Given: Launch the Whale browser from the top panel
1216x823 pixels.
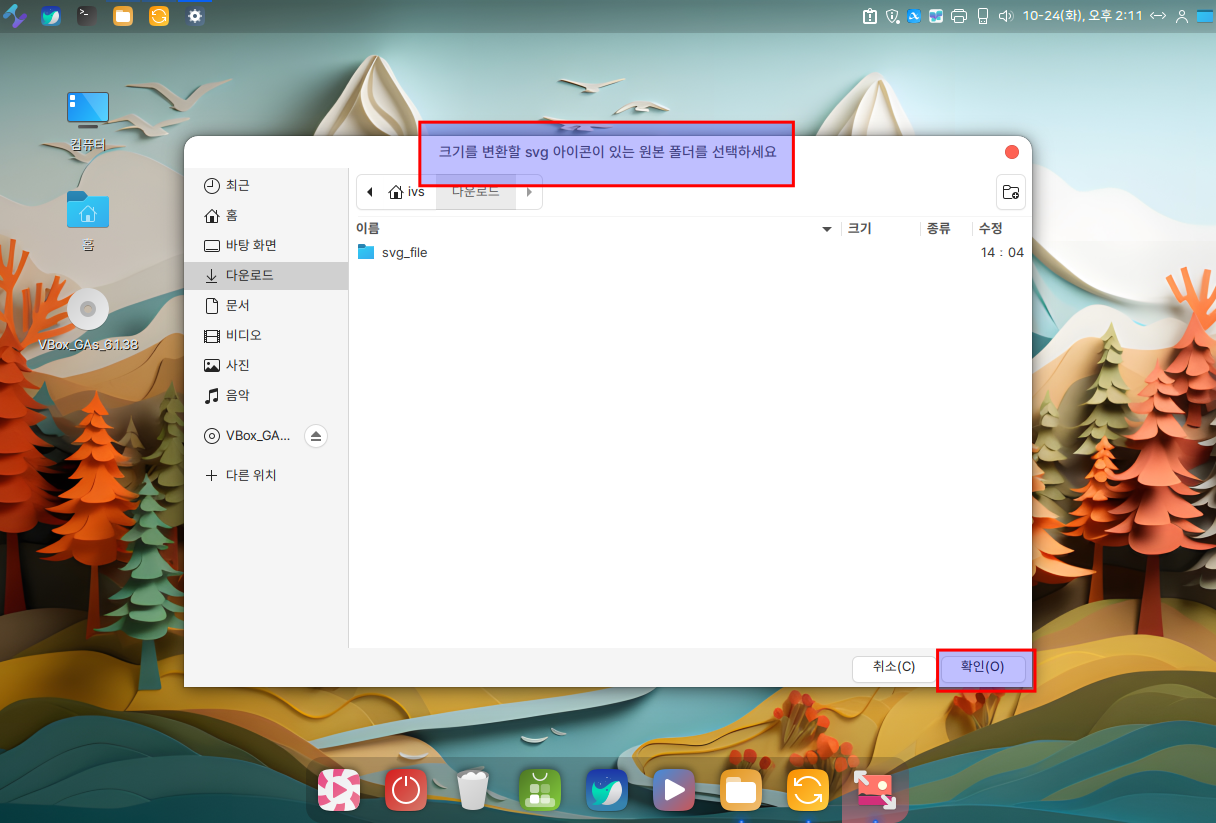Looking at the screenshot, I should click(51, 16).
